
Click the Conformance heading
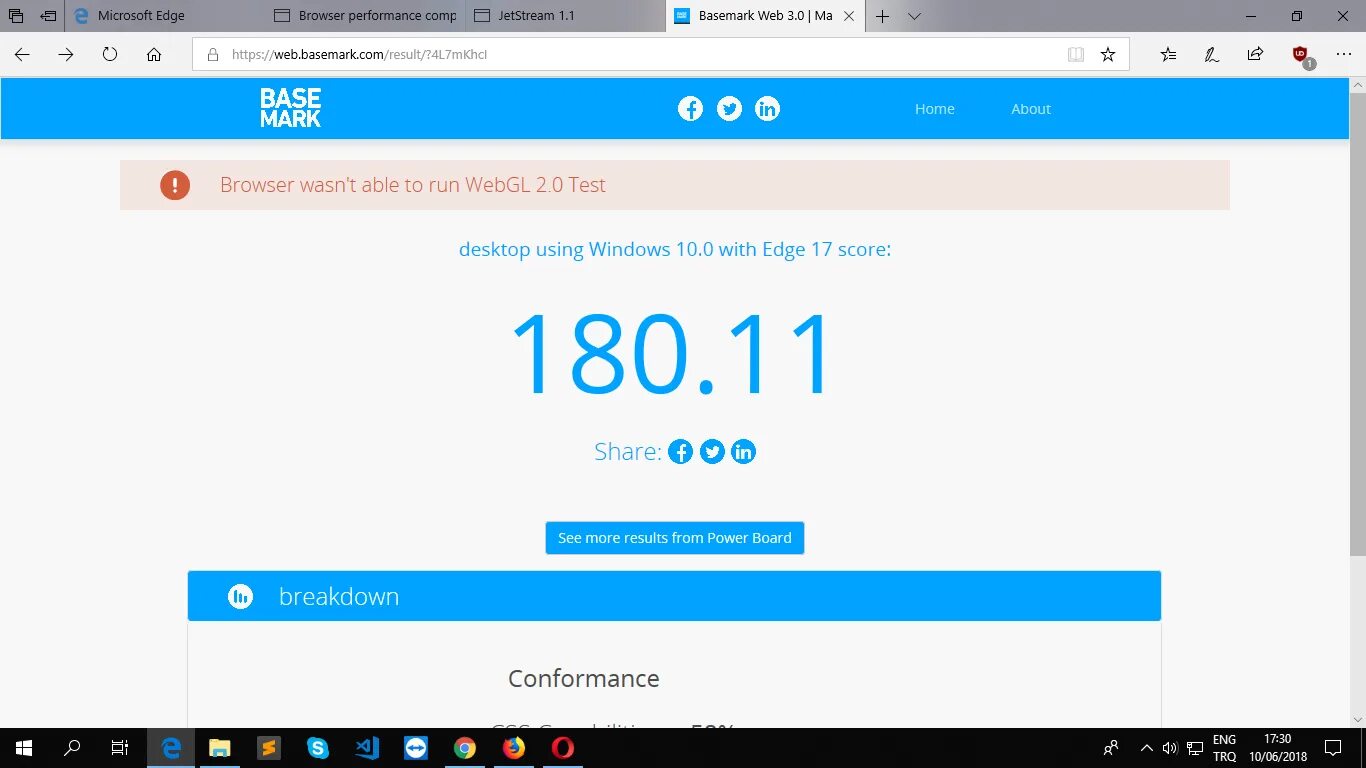pyautogui.click(x=584, y=678)
